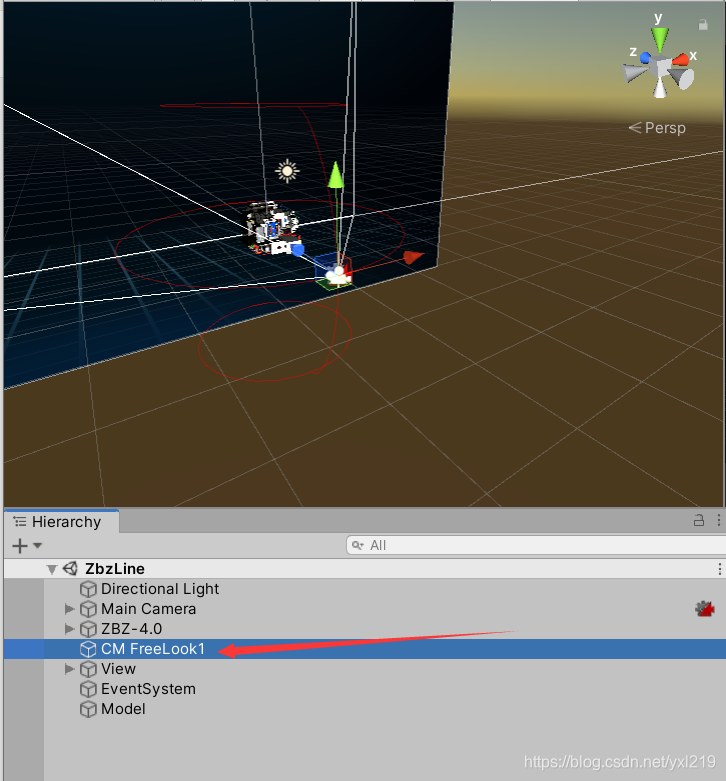Click the ZBZ-4.0 cube icon
726x781 pixels.
tap(88, 629)
